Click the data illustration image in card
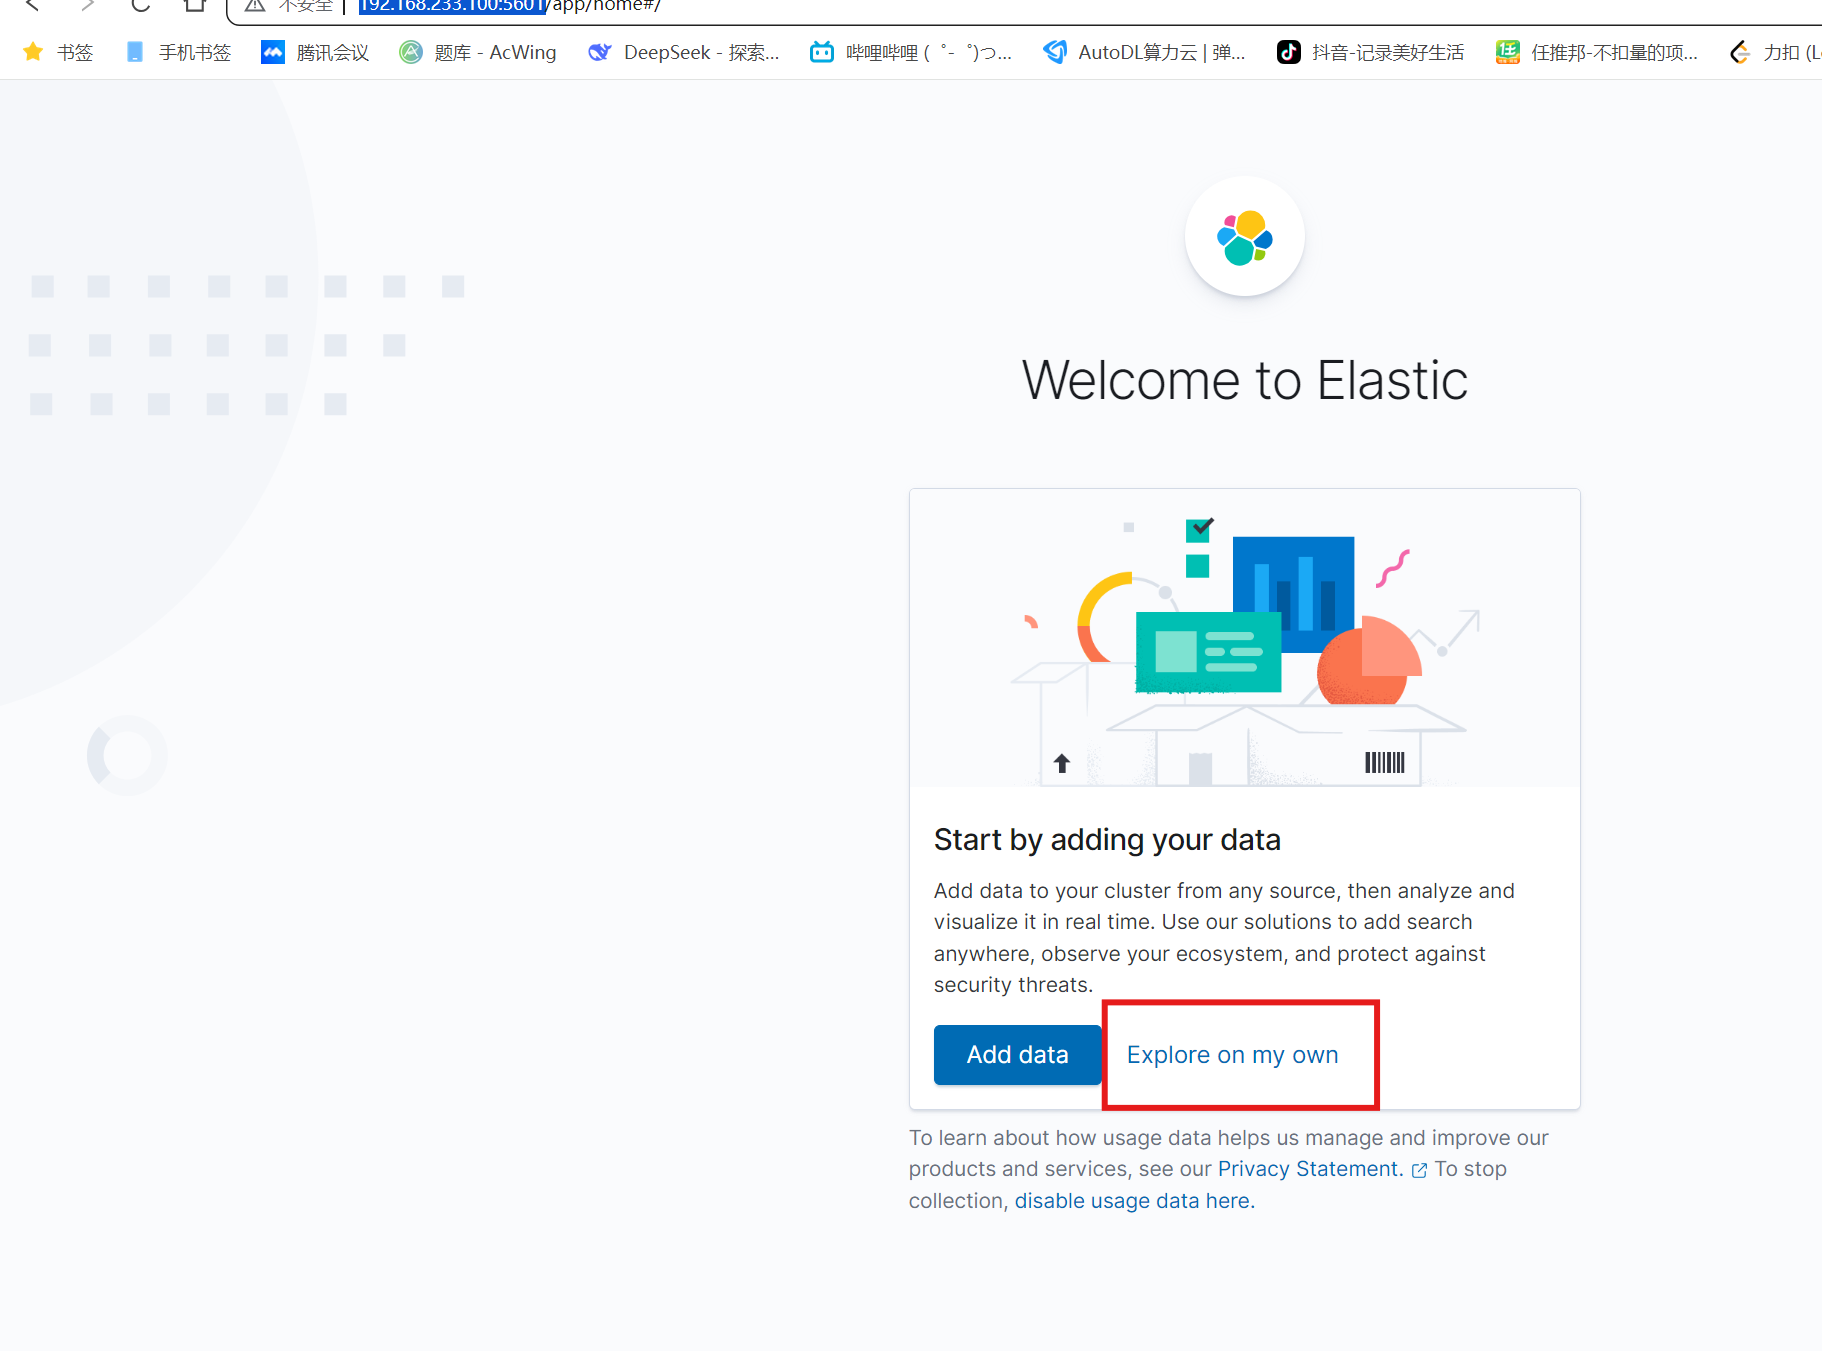1822x1351 pixels. [1245, 638]
